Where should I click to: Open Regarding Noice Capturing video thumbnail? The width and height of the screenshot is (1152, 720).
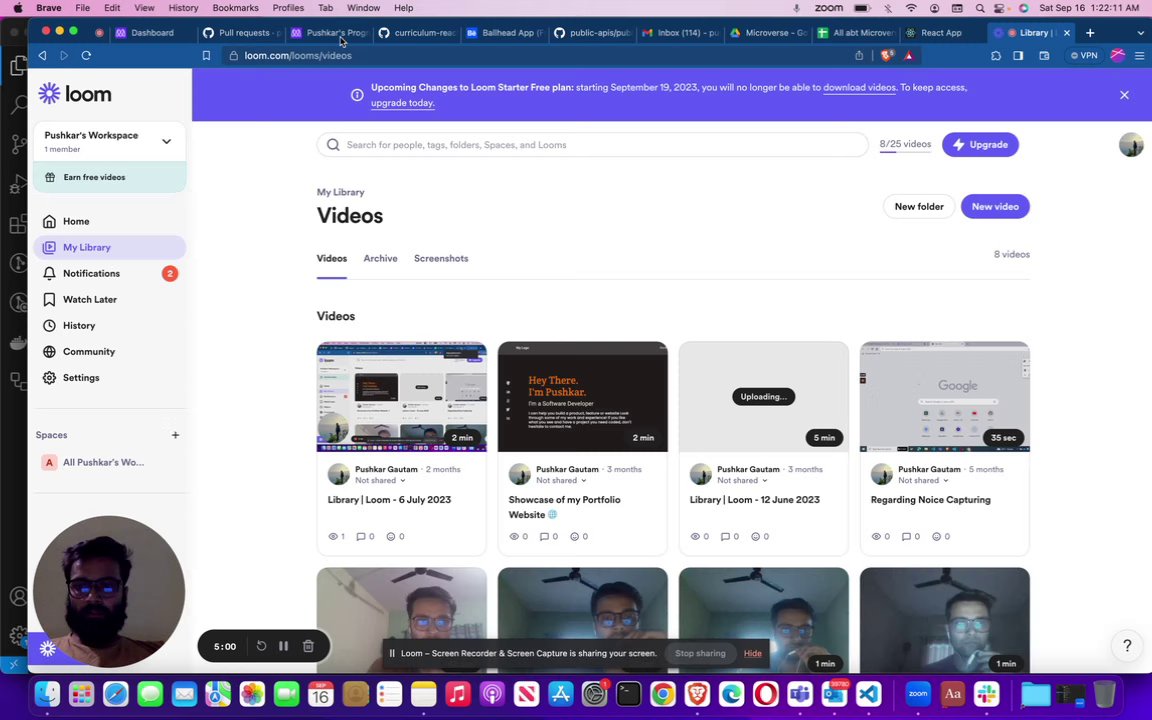945,397
